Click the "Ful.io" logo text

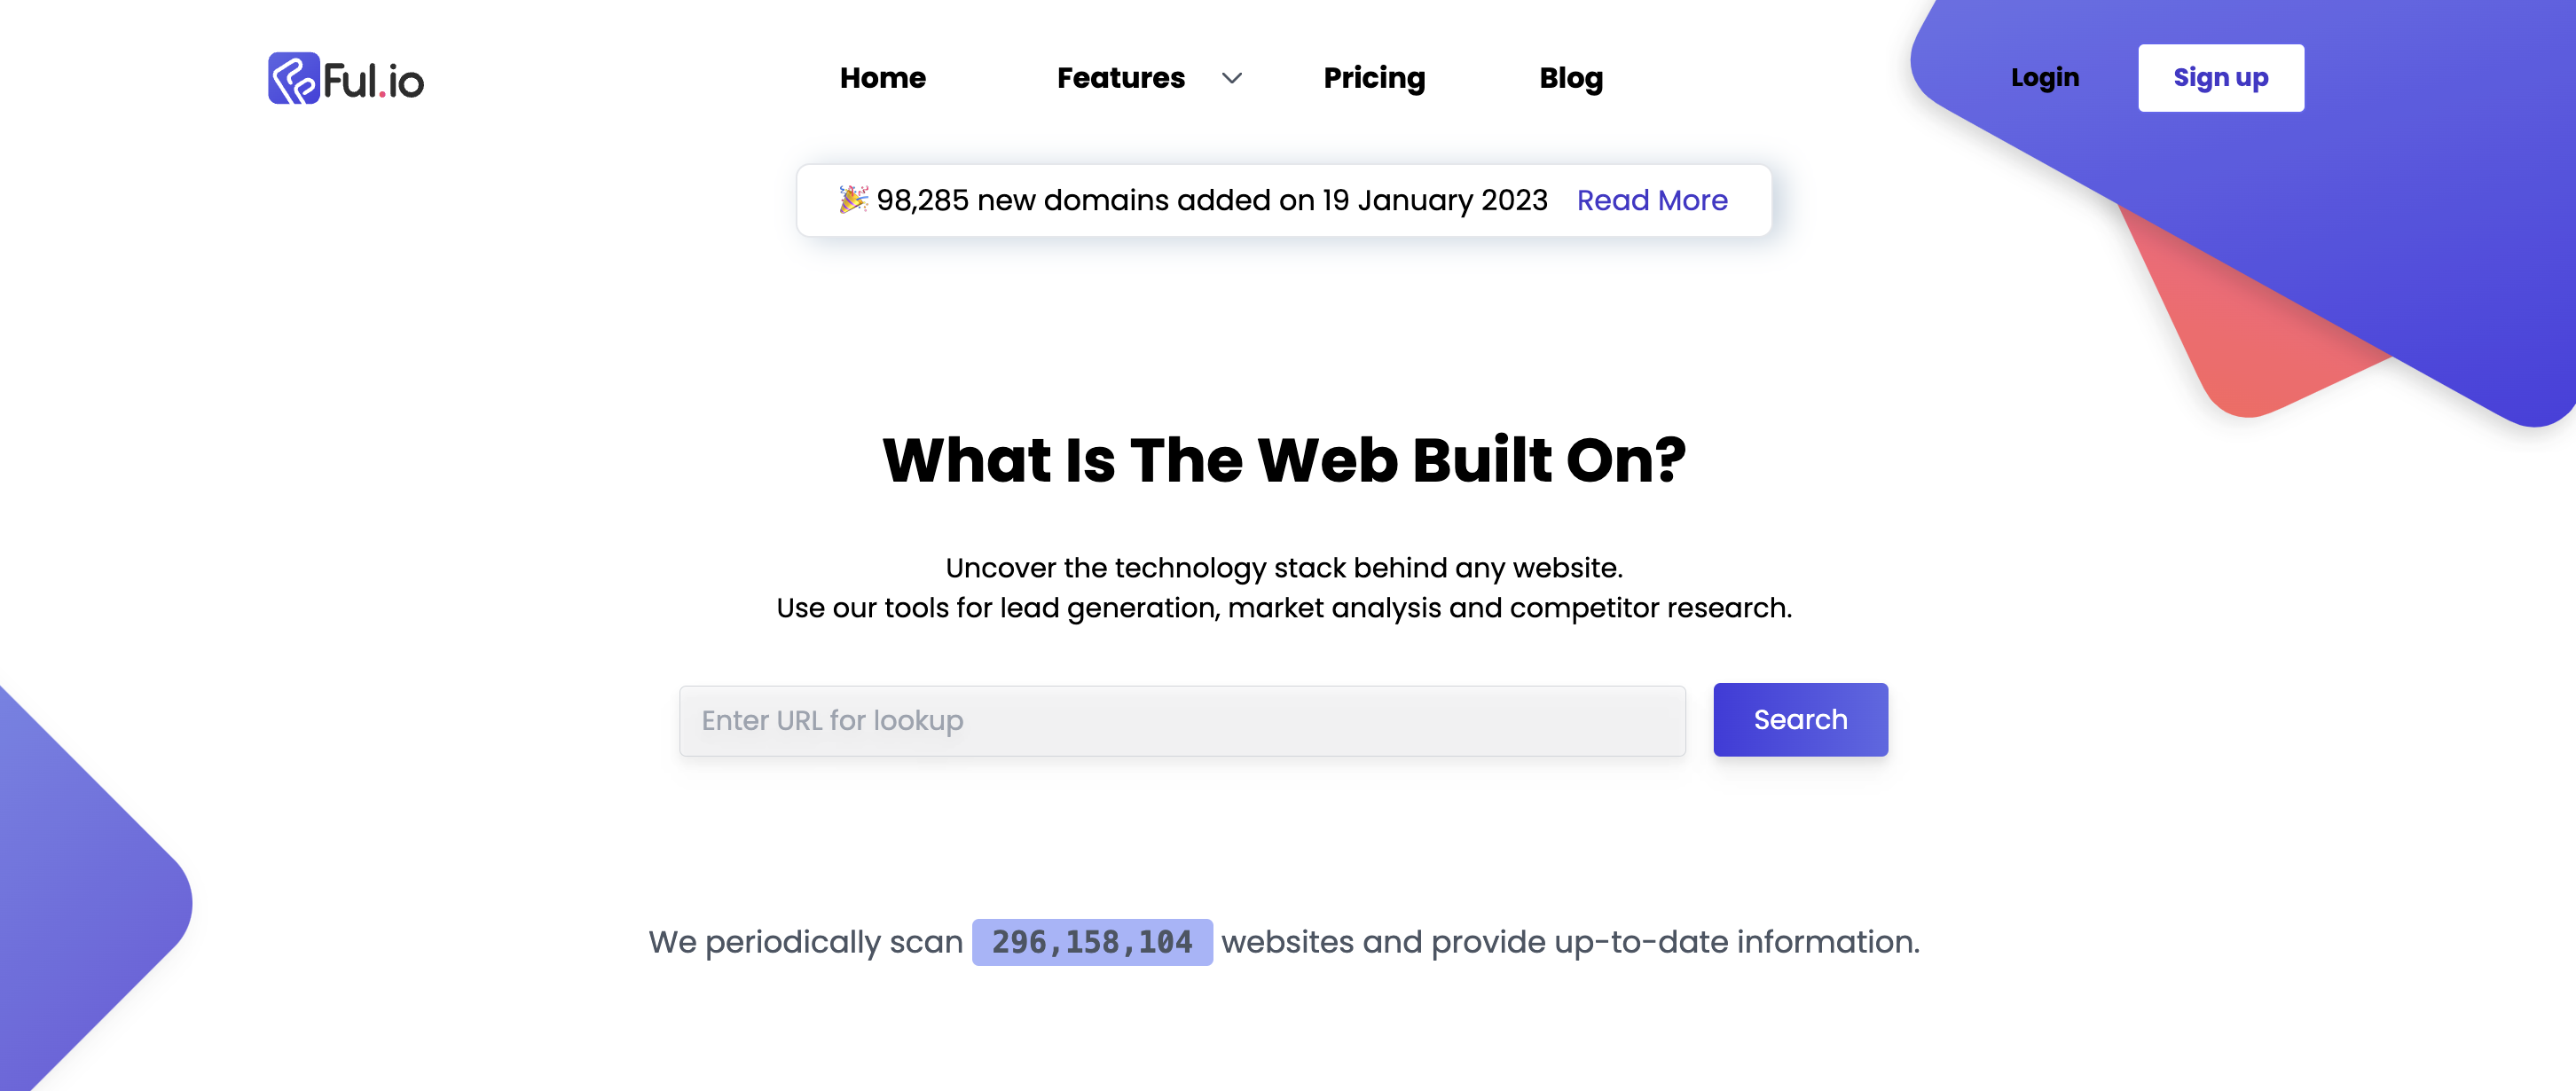374,81
